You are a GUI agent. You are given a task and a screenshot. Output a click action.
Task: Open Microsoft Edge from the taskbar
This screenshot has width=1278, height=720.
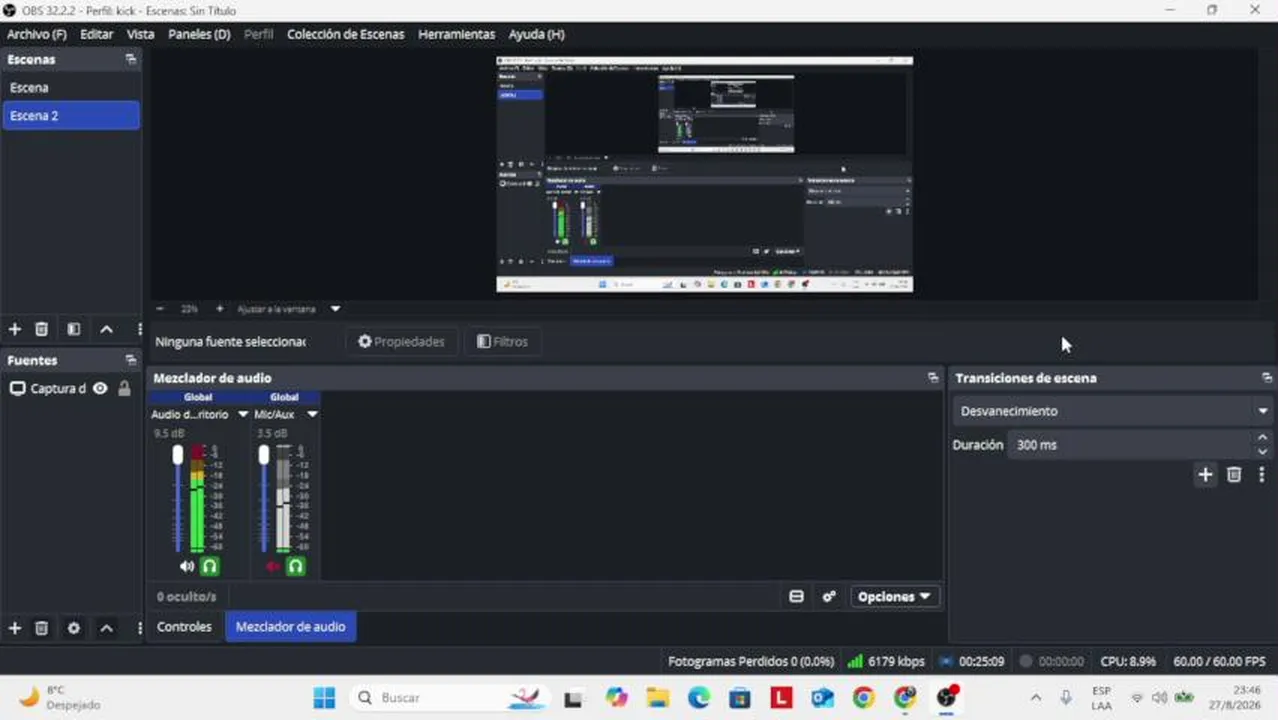(x=698, y=697)
